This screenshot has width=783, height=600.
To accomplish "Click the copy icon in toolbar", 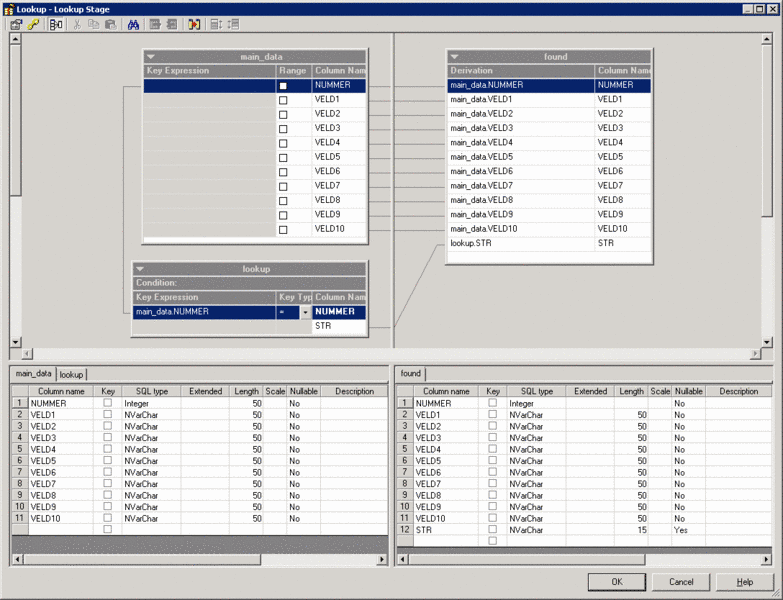I will click(x=93, y=24).
